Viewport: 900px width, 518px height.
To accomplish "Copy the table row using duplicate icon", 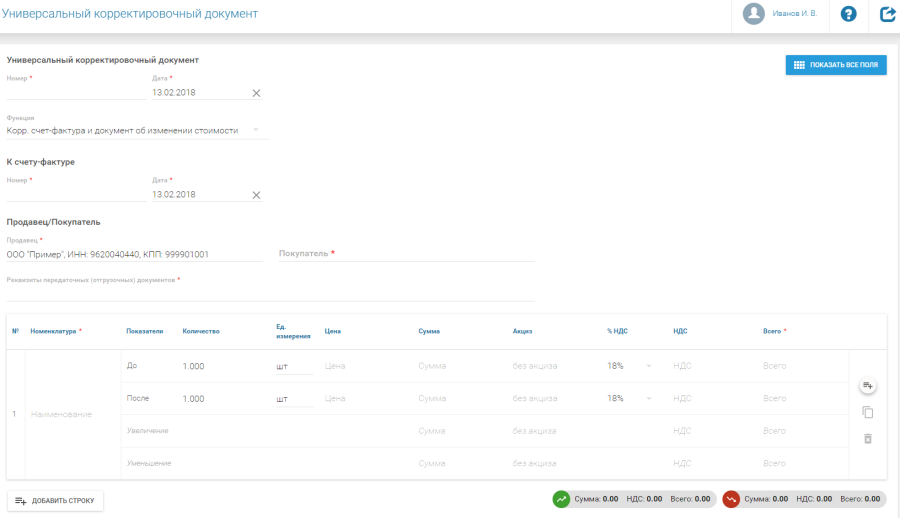I will pyautogui.click(x=867, y=412).
